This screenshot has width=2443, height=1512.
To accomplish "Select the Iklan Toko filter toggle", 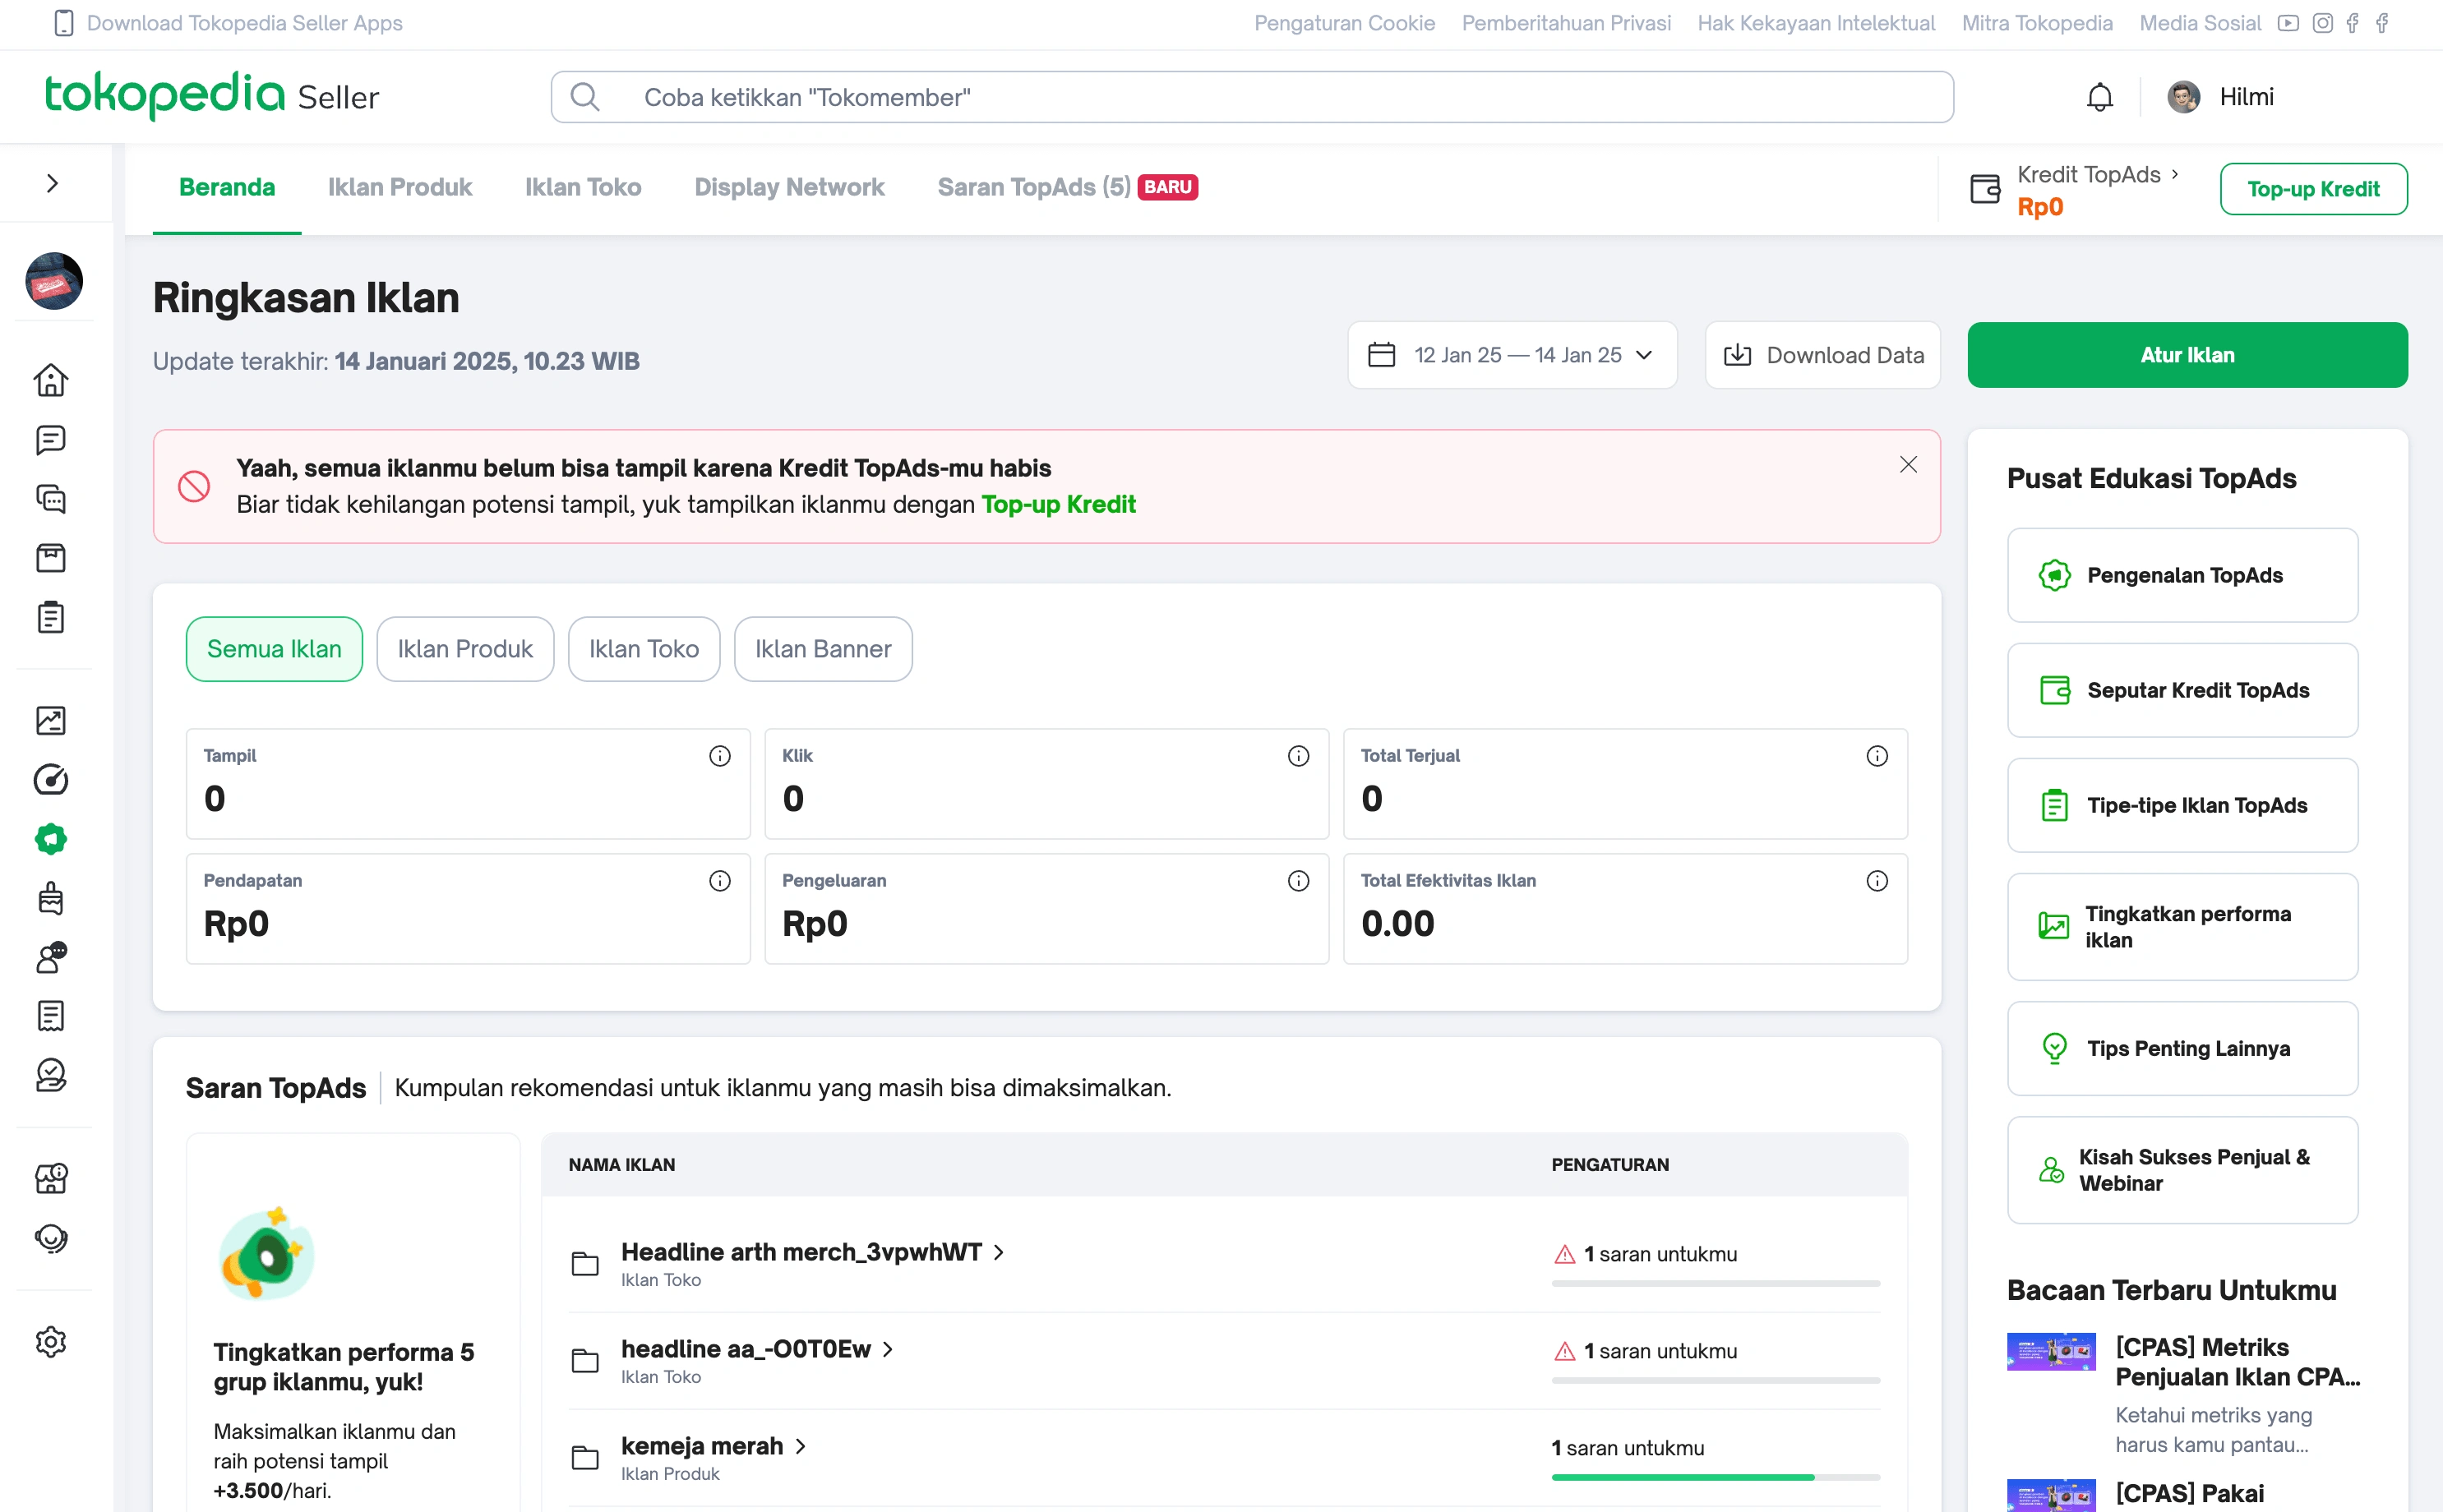I will pyautogui.click(x=642, y=648).
